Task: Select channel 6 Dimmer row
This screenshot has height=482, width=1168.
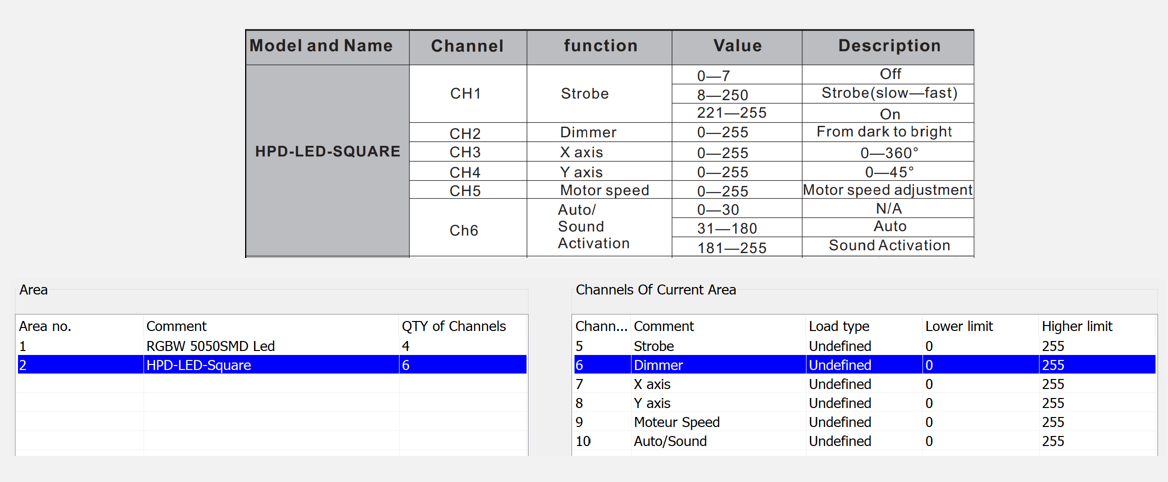Action: (864, 365)
